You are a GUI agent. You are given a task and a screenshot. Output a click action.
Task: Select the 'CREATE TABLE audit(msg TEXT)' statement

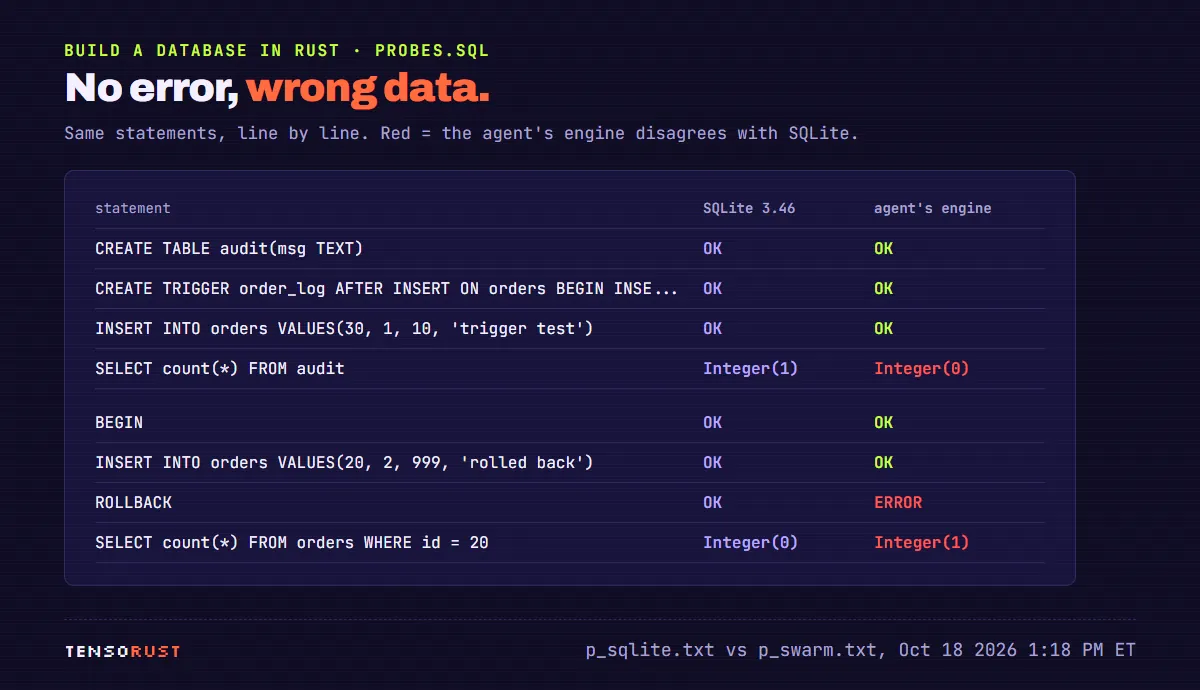pos(229,248)
